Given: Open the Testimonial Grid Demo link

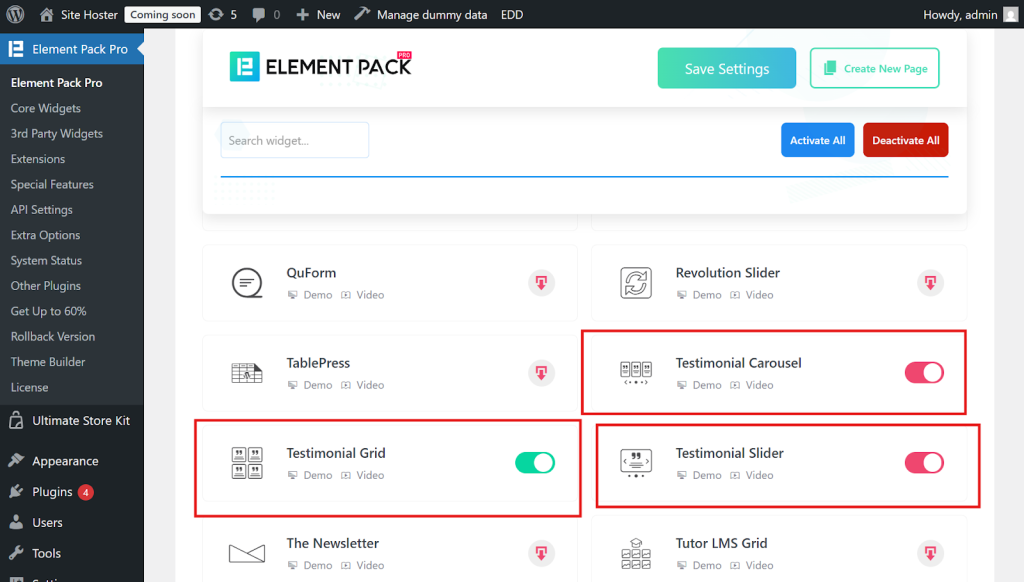Looking at the screenshot, I should 317,475.
